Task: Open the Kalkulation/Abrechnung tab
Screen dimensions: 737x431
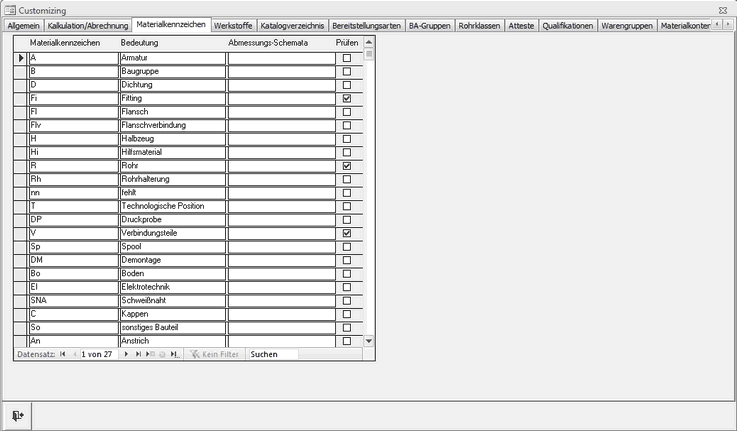Action: pyautogui.click(x=89, y=24)
